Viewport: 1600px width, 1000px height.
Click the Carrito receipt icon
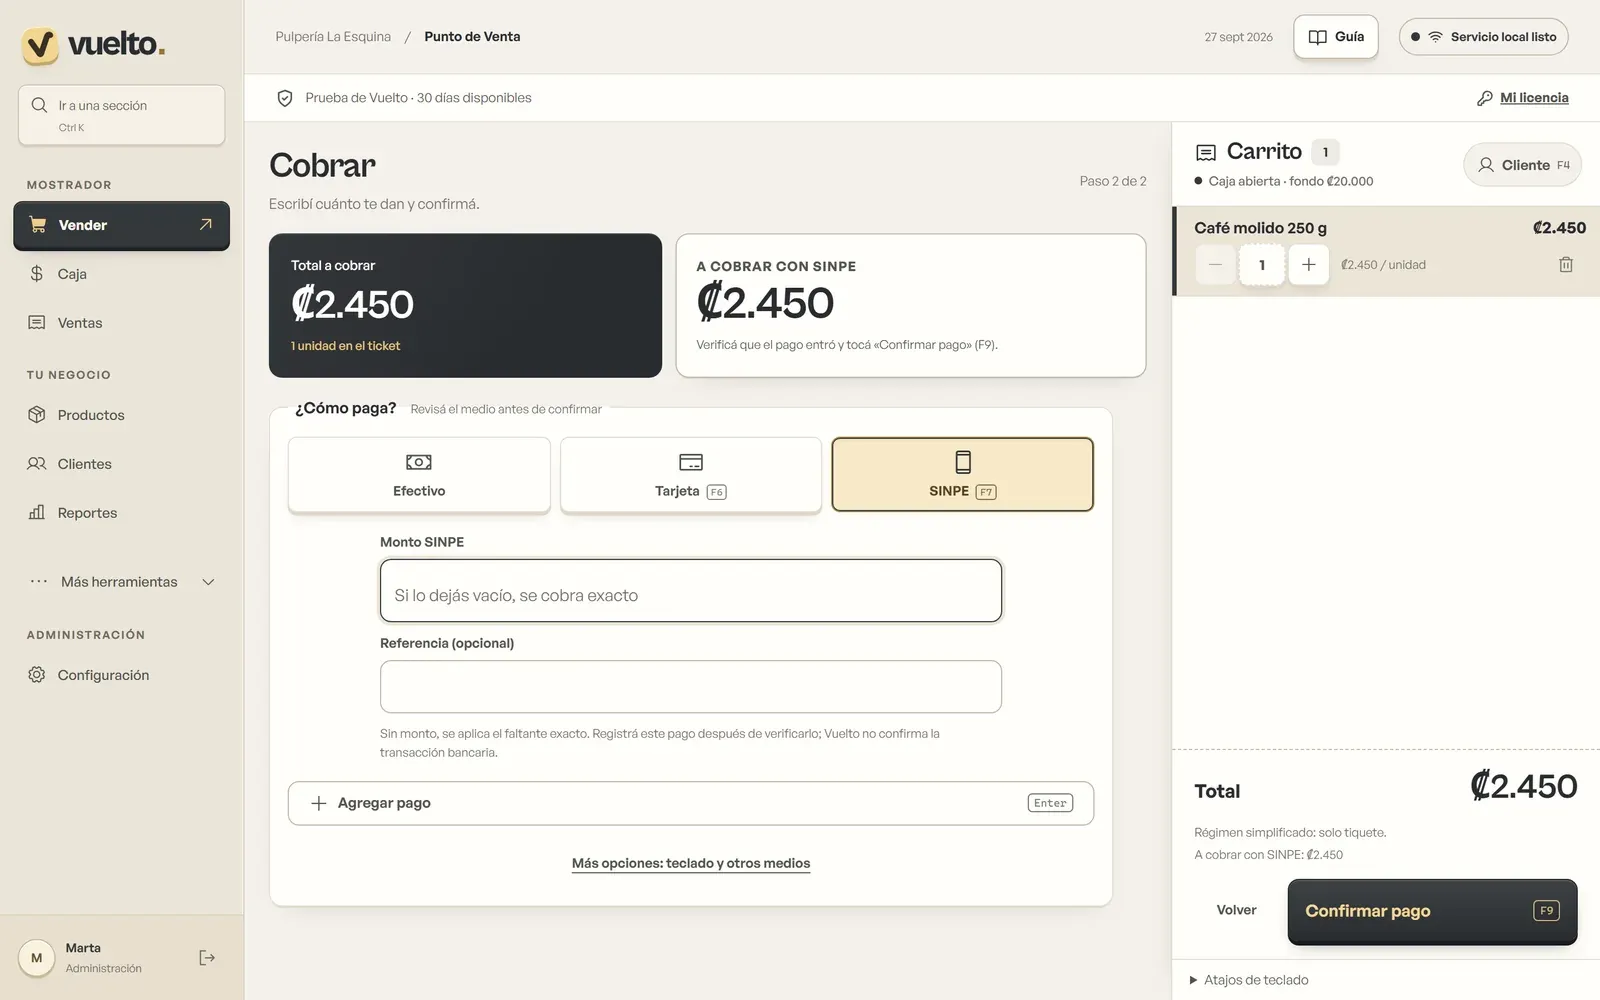pyautogui.click(x=1206, y=152)
